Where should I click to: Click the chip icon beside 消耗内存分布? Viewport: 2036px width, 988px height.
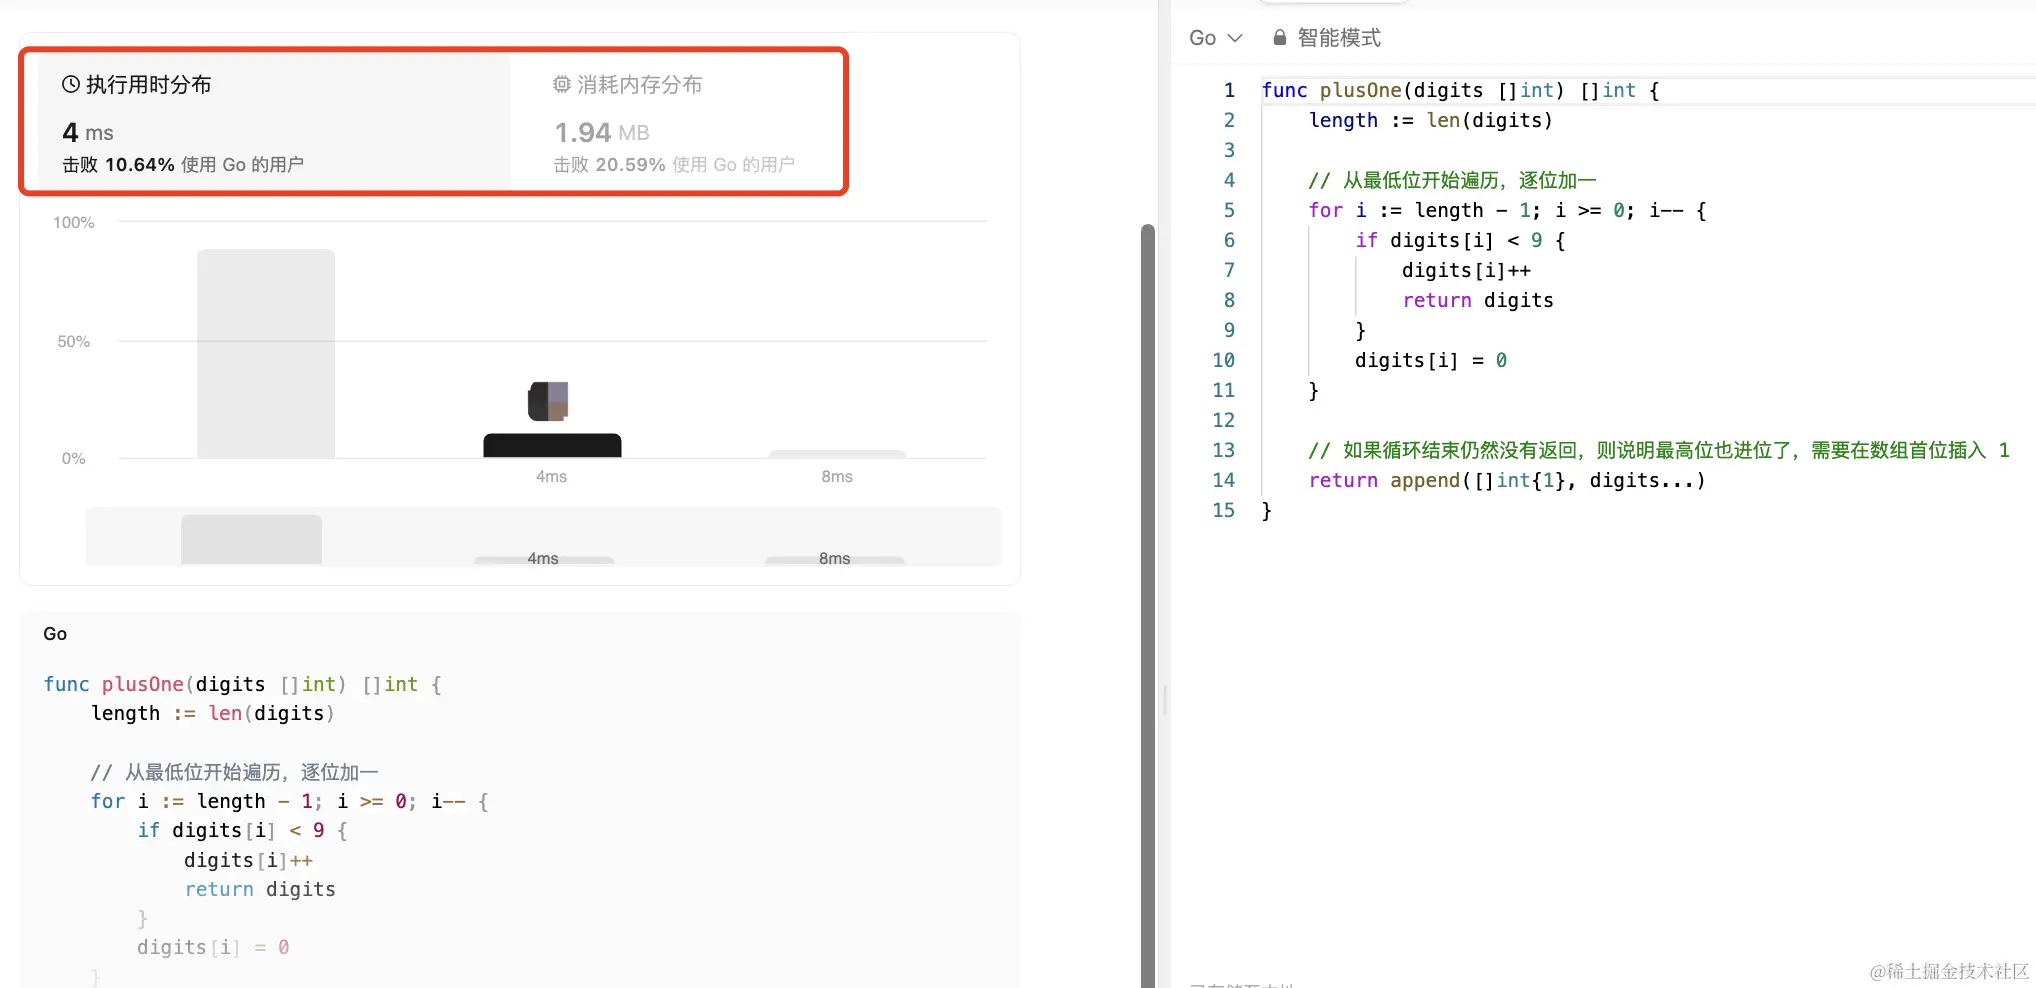click(562, 85)
